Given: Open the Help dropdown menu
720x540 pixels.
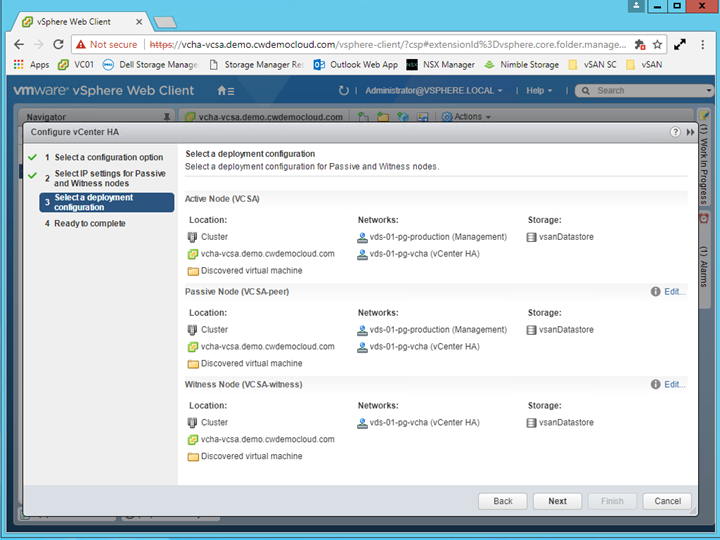Looking at the screenshot, I should pos(539,90).
